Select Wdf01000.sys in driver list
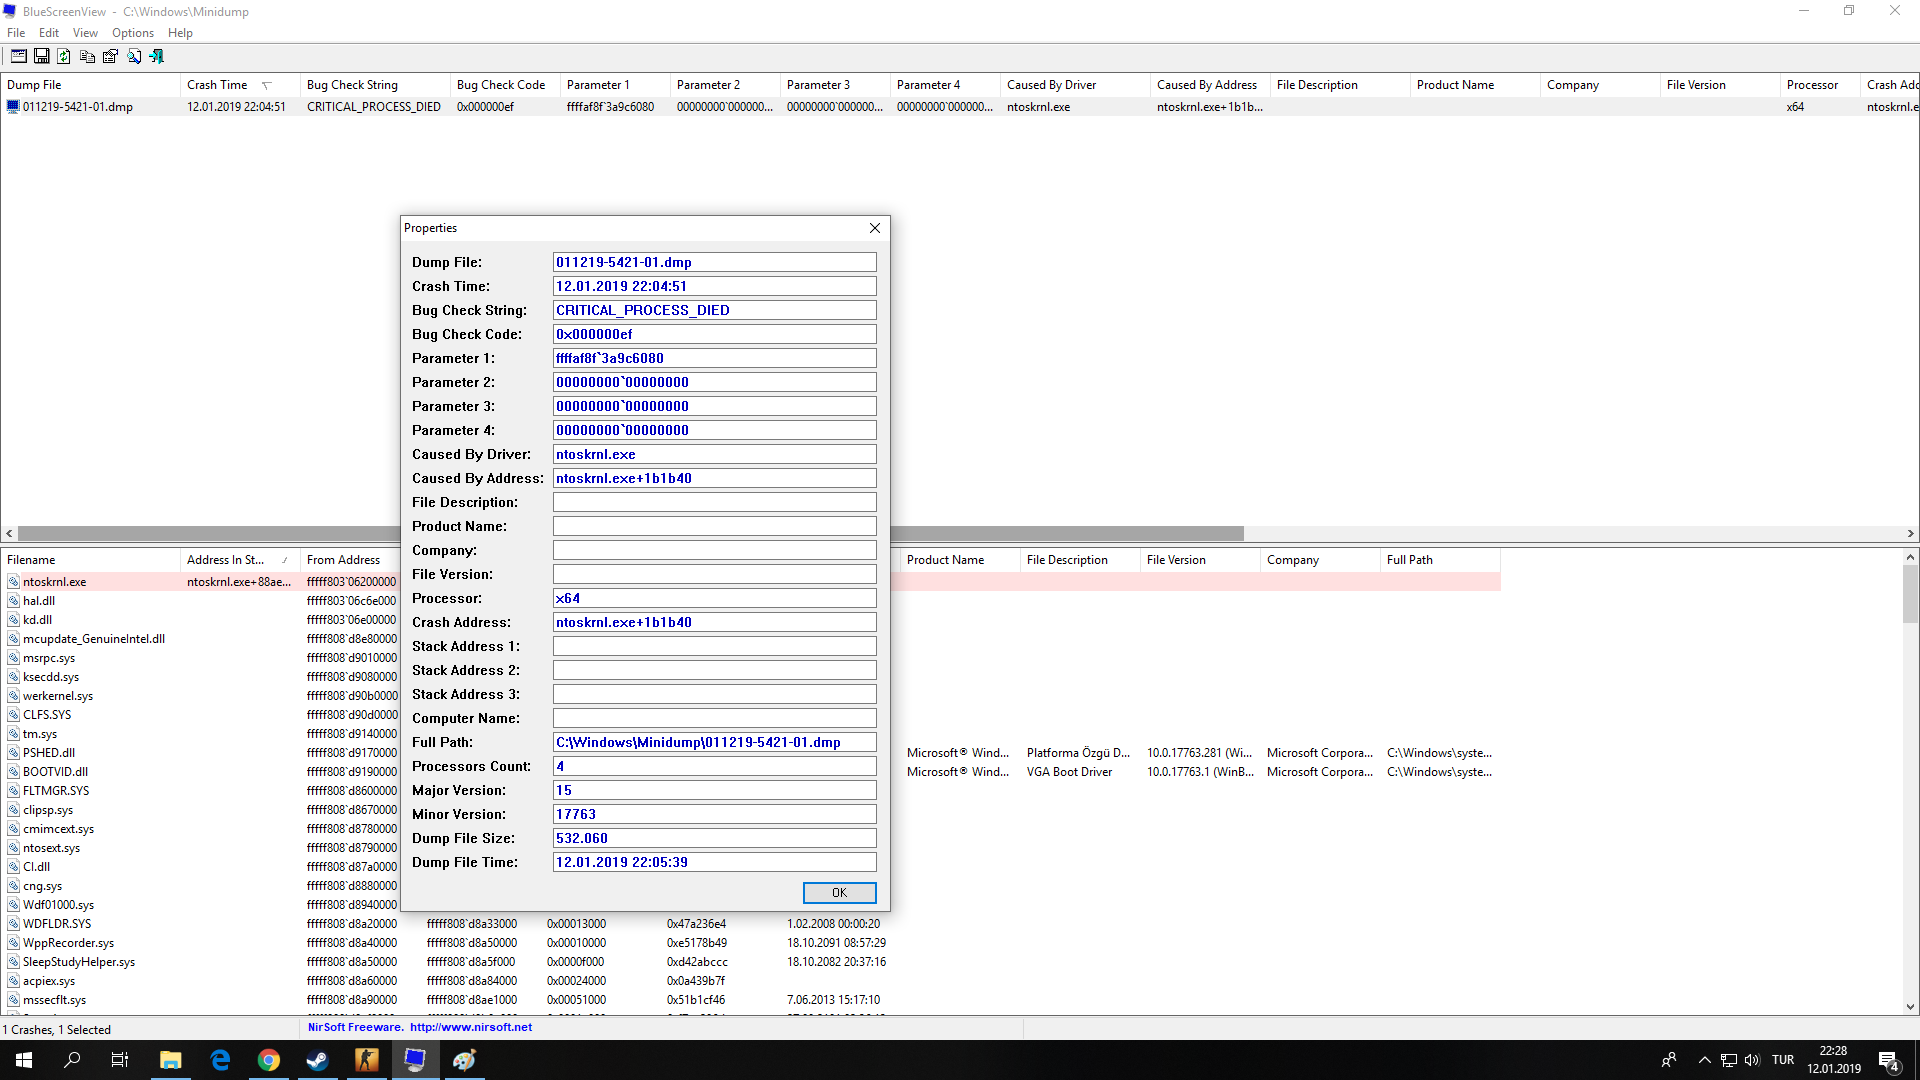 (x=59, y=905)
